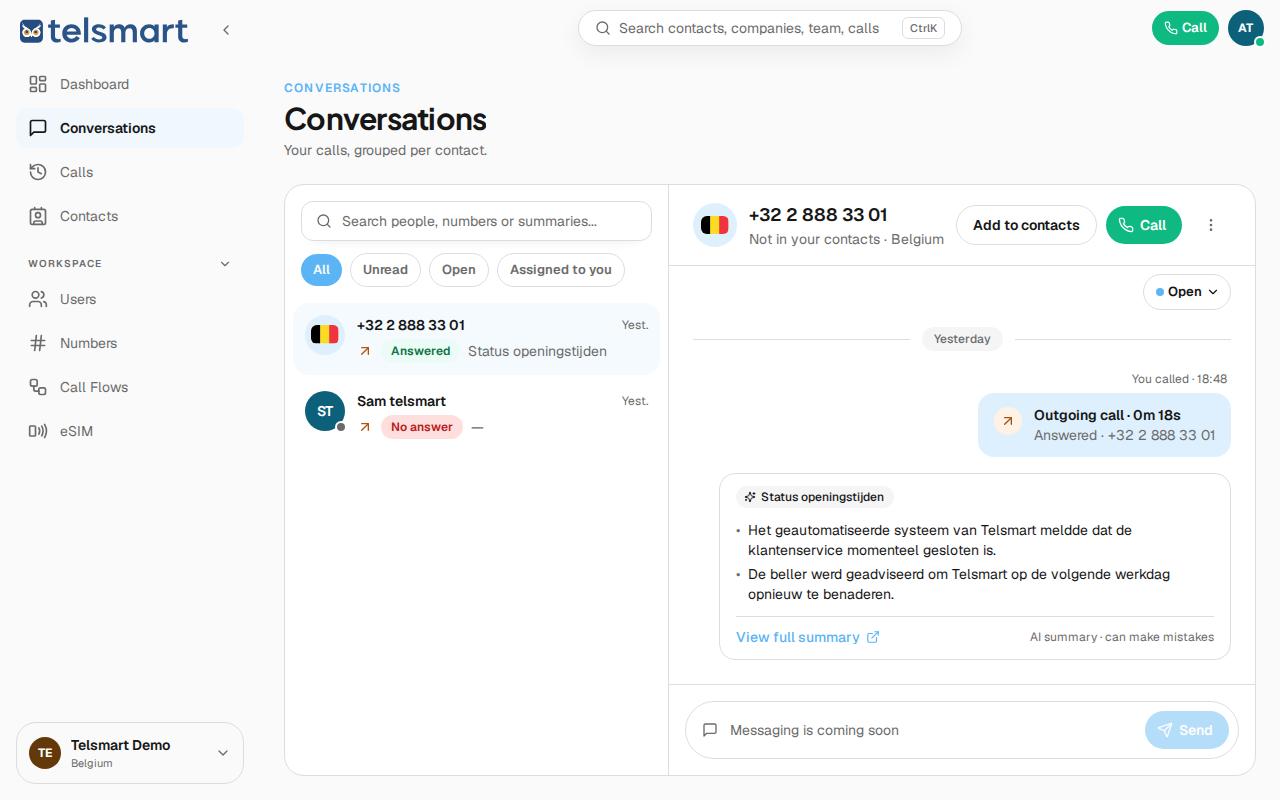Screen dimensions: 1280x800
Task: Open the +32 2 888 33 01 conversation row
Action: [476, 338]
